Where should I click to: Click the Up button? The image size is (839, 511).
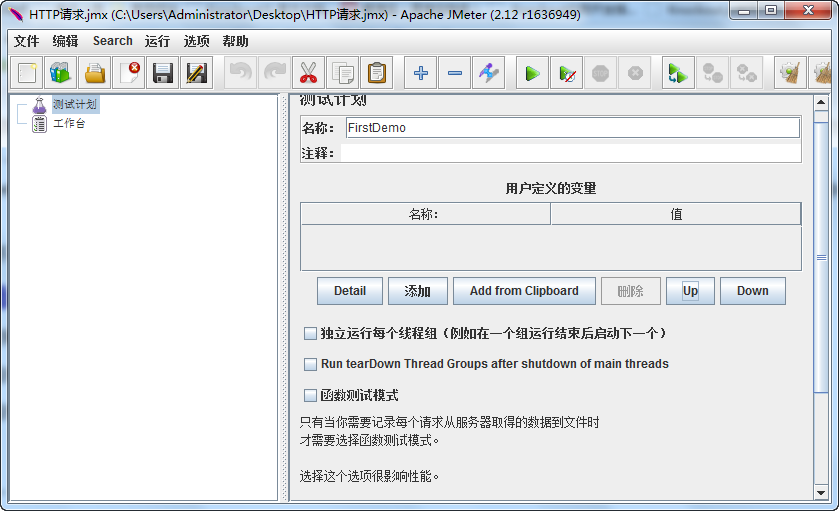pyautogui.click(x=690, y=291)
